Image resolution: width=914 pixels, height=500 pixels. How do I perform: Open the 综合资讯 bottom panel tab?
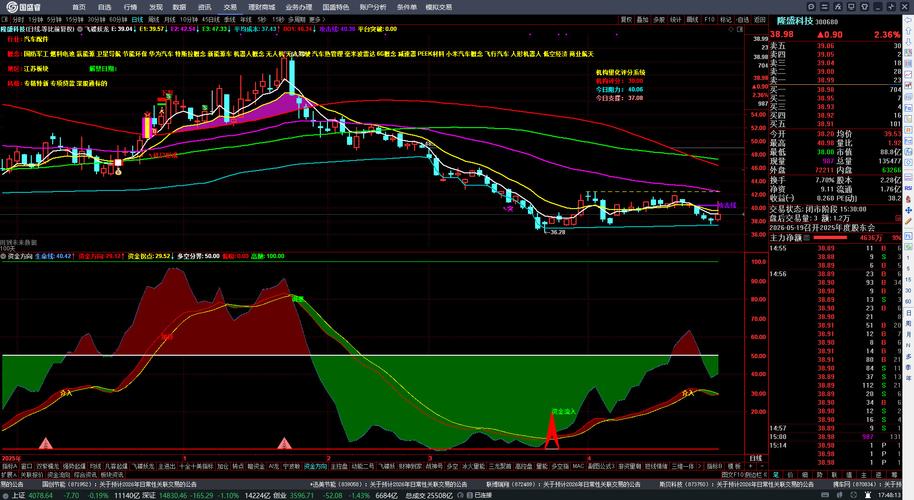tap(85, 475)
